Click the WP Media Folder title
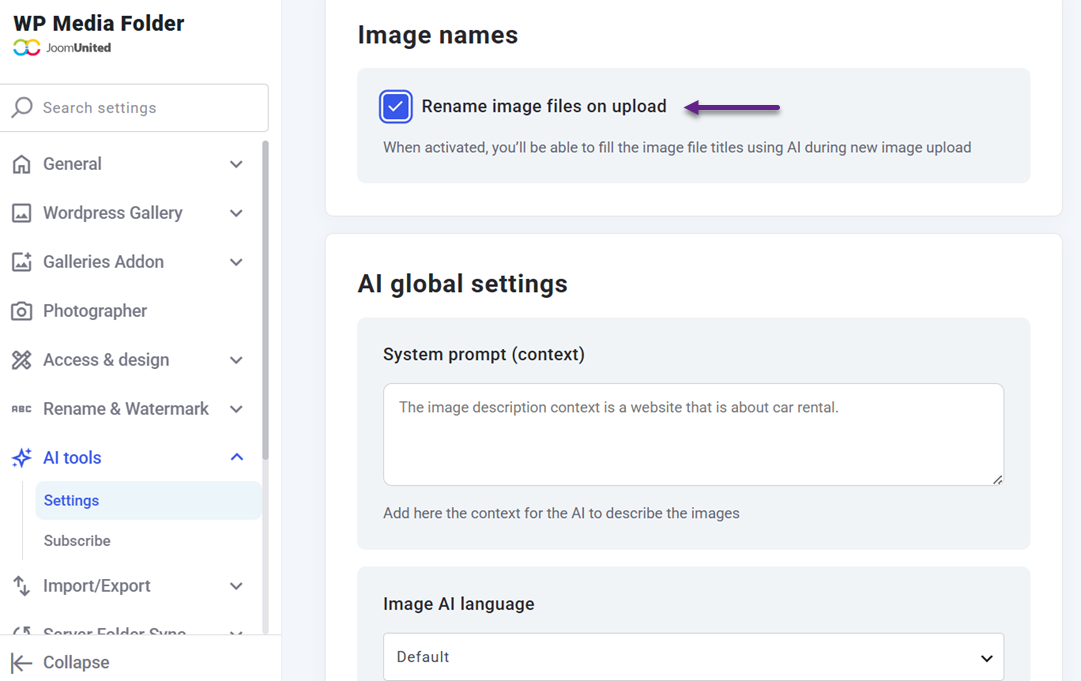 [99, 23]
